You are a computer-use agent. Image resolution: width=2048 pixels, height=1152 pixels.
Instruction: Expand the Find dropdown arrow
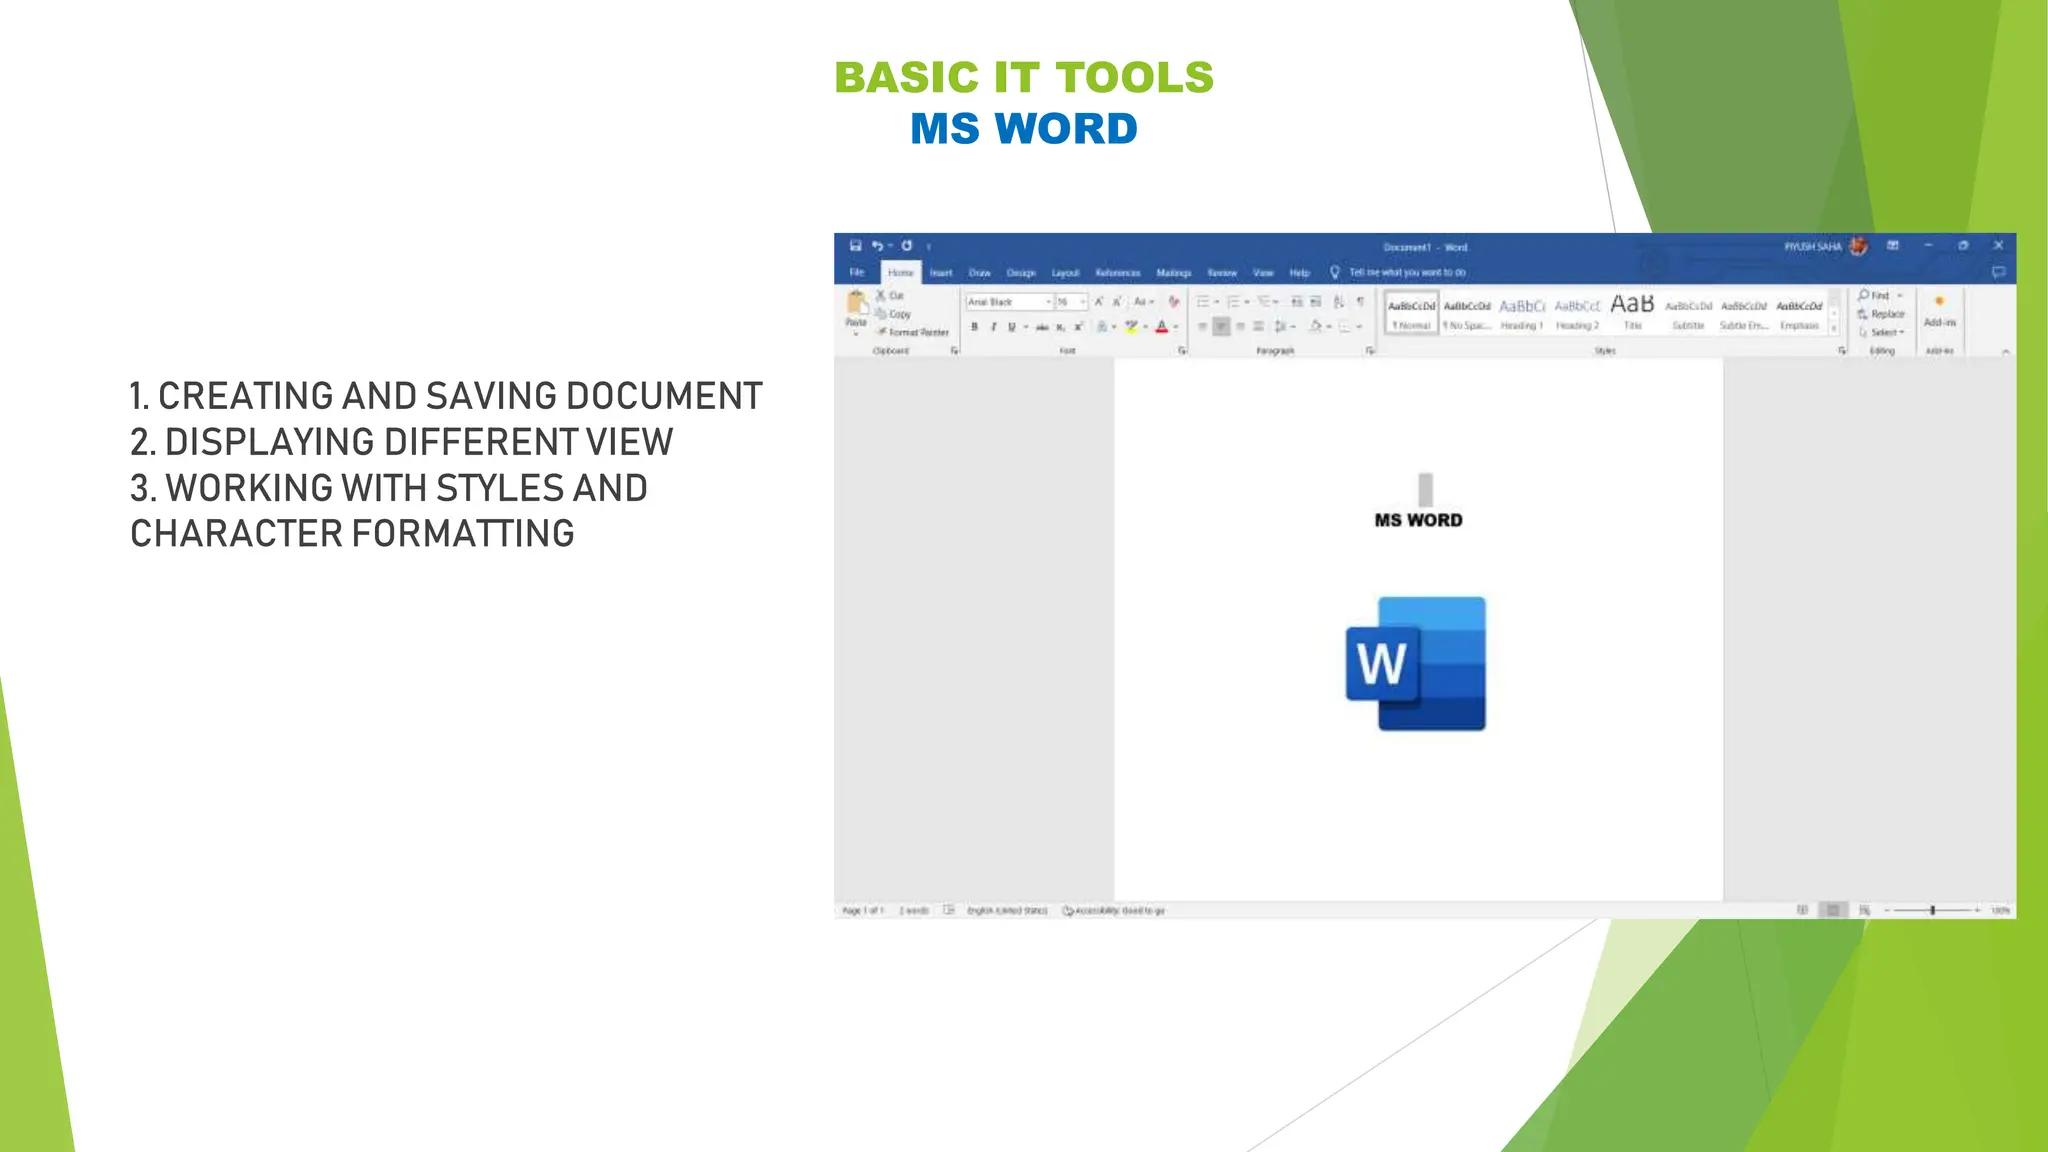click(1900, 296)
